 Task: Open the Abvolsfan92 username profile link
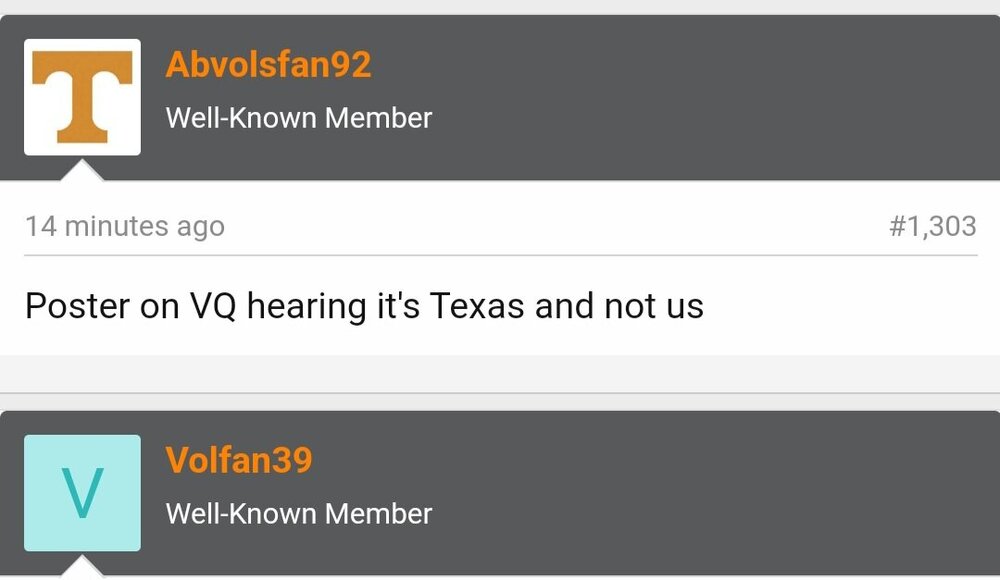(x=268, y=65)
